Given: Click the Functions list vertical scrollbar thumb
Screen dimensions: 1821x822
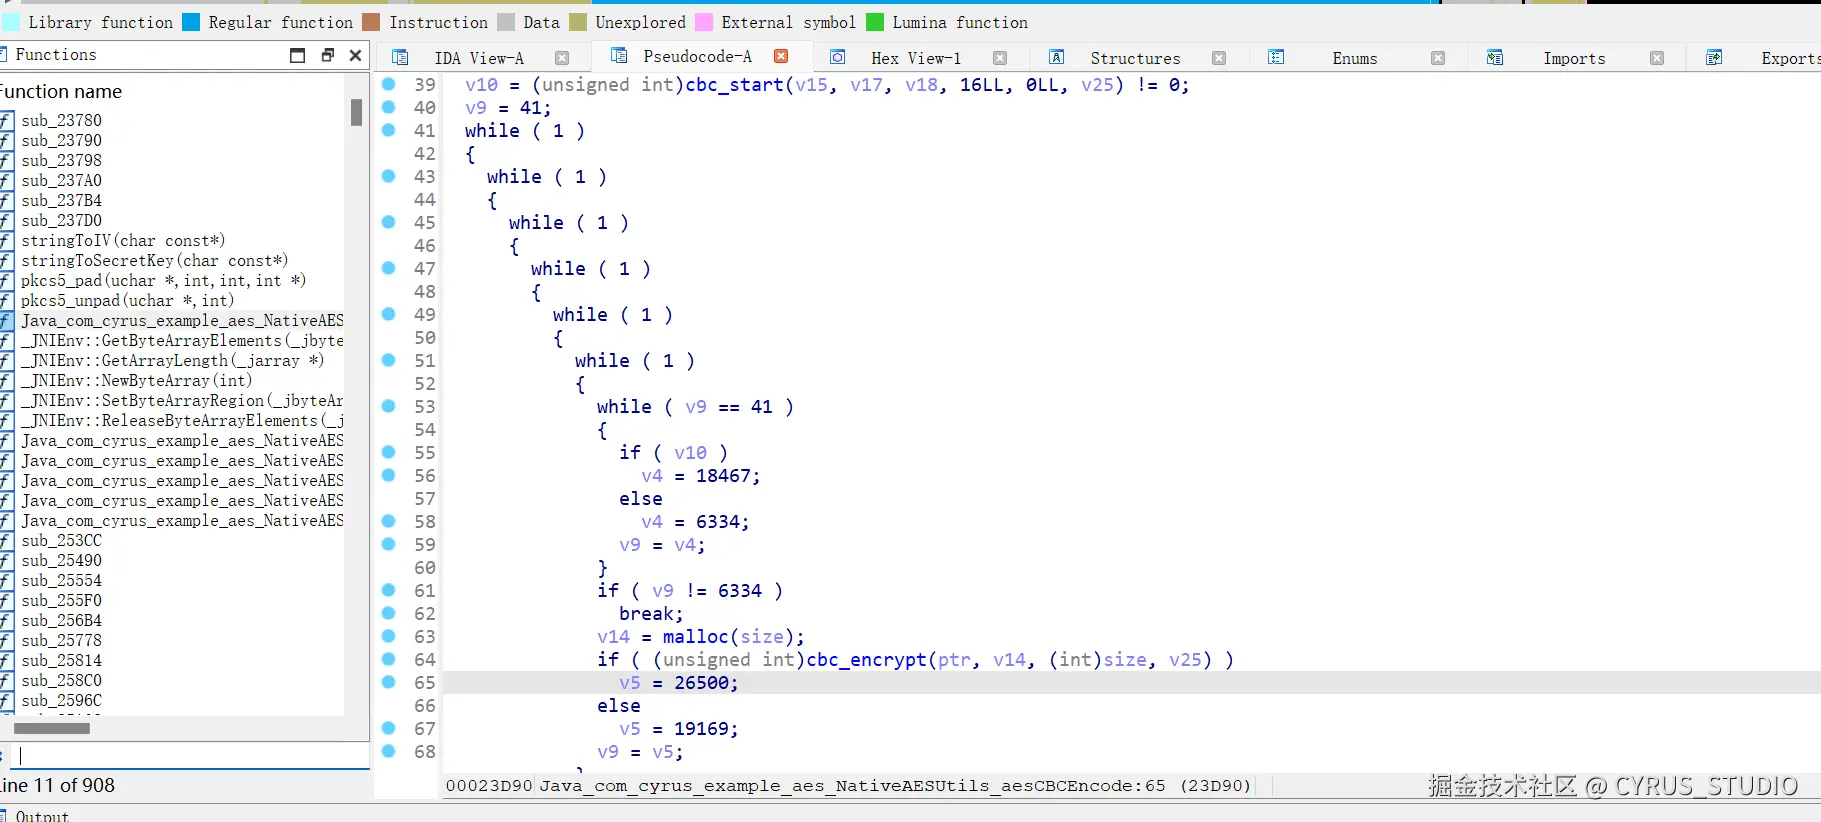Looking at the screenshot, I should coord(356,112).
